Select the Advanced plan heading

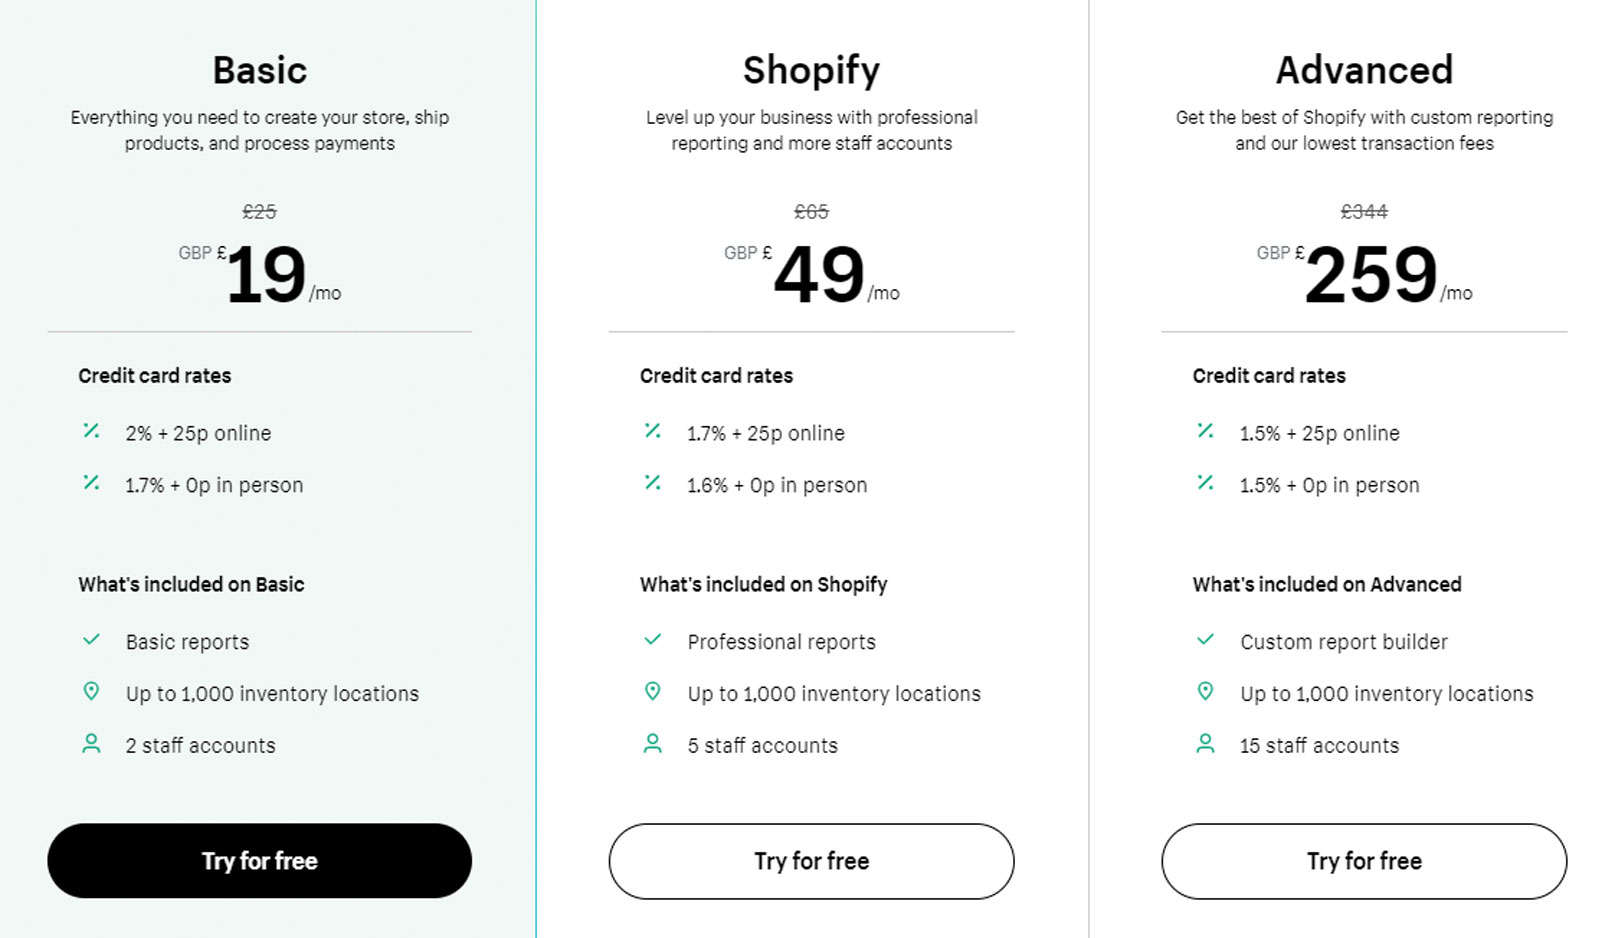click(1363, 69)
